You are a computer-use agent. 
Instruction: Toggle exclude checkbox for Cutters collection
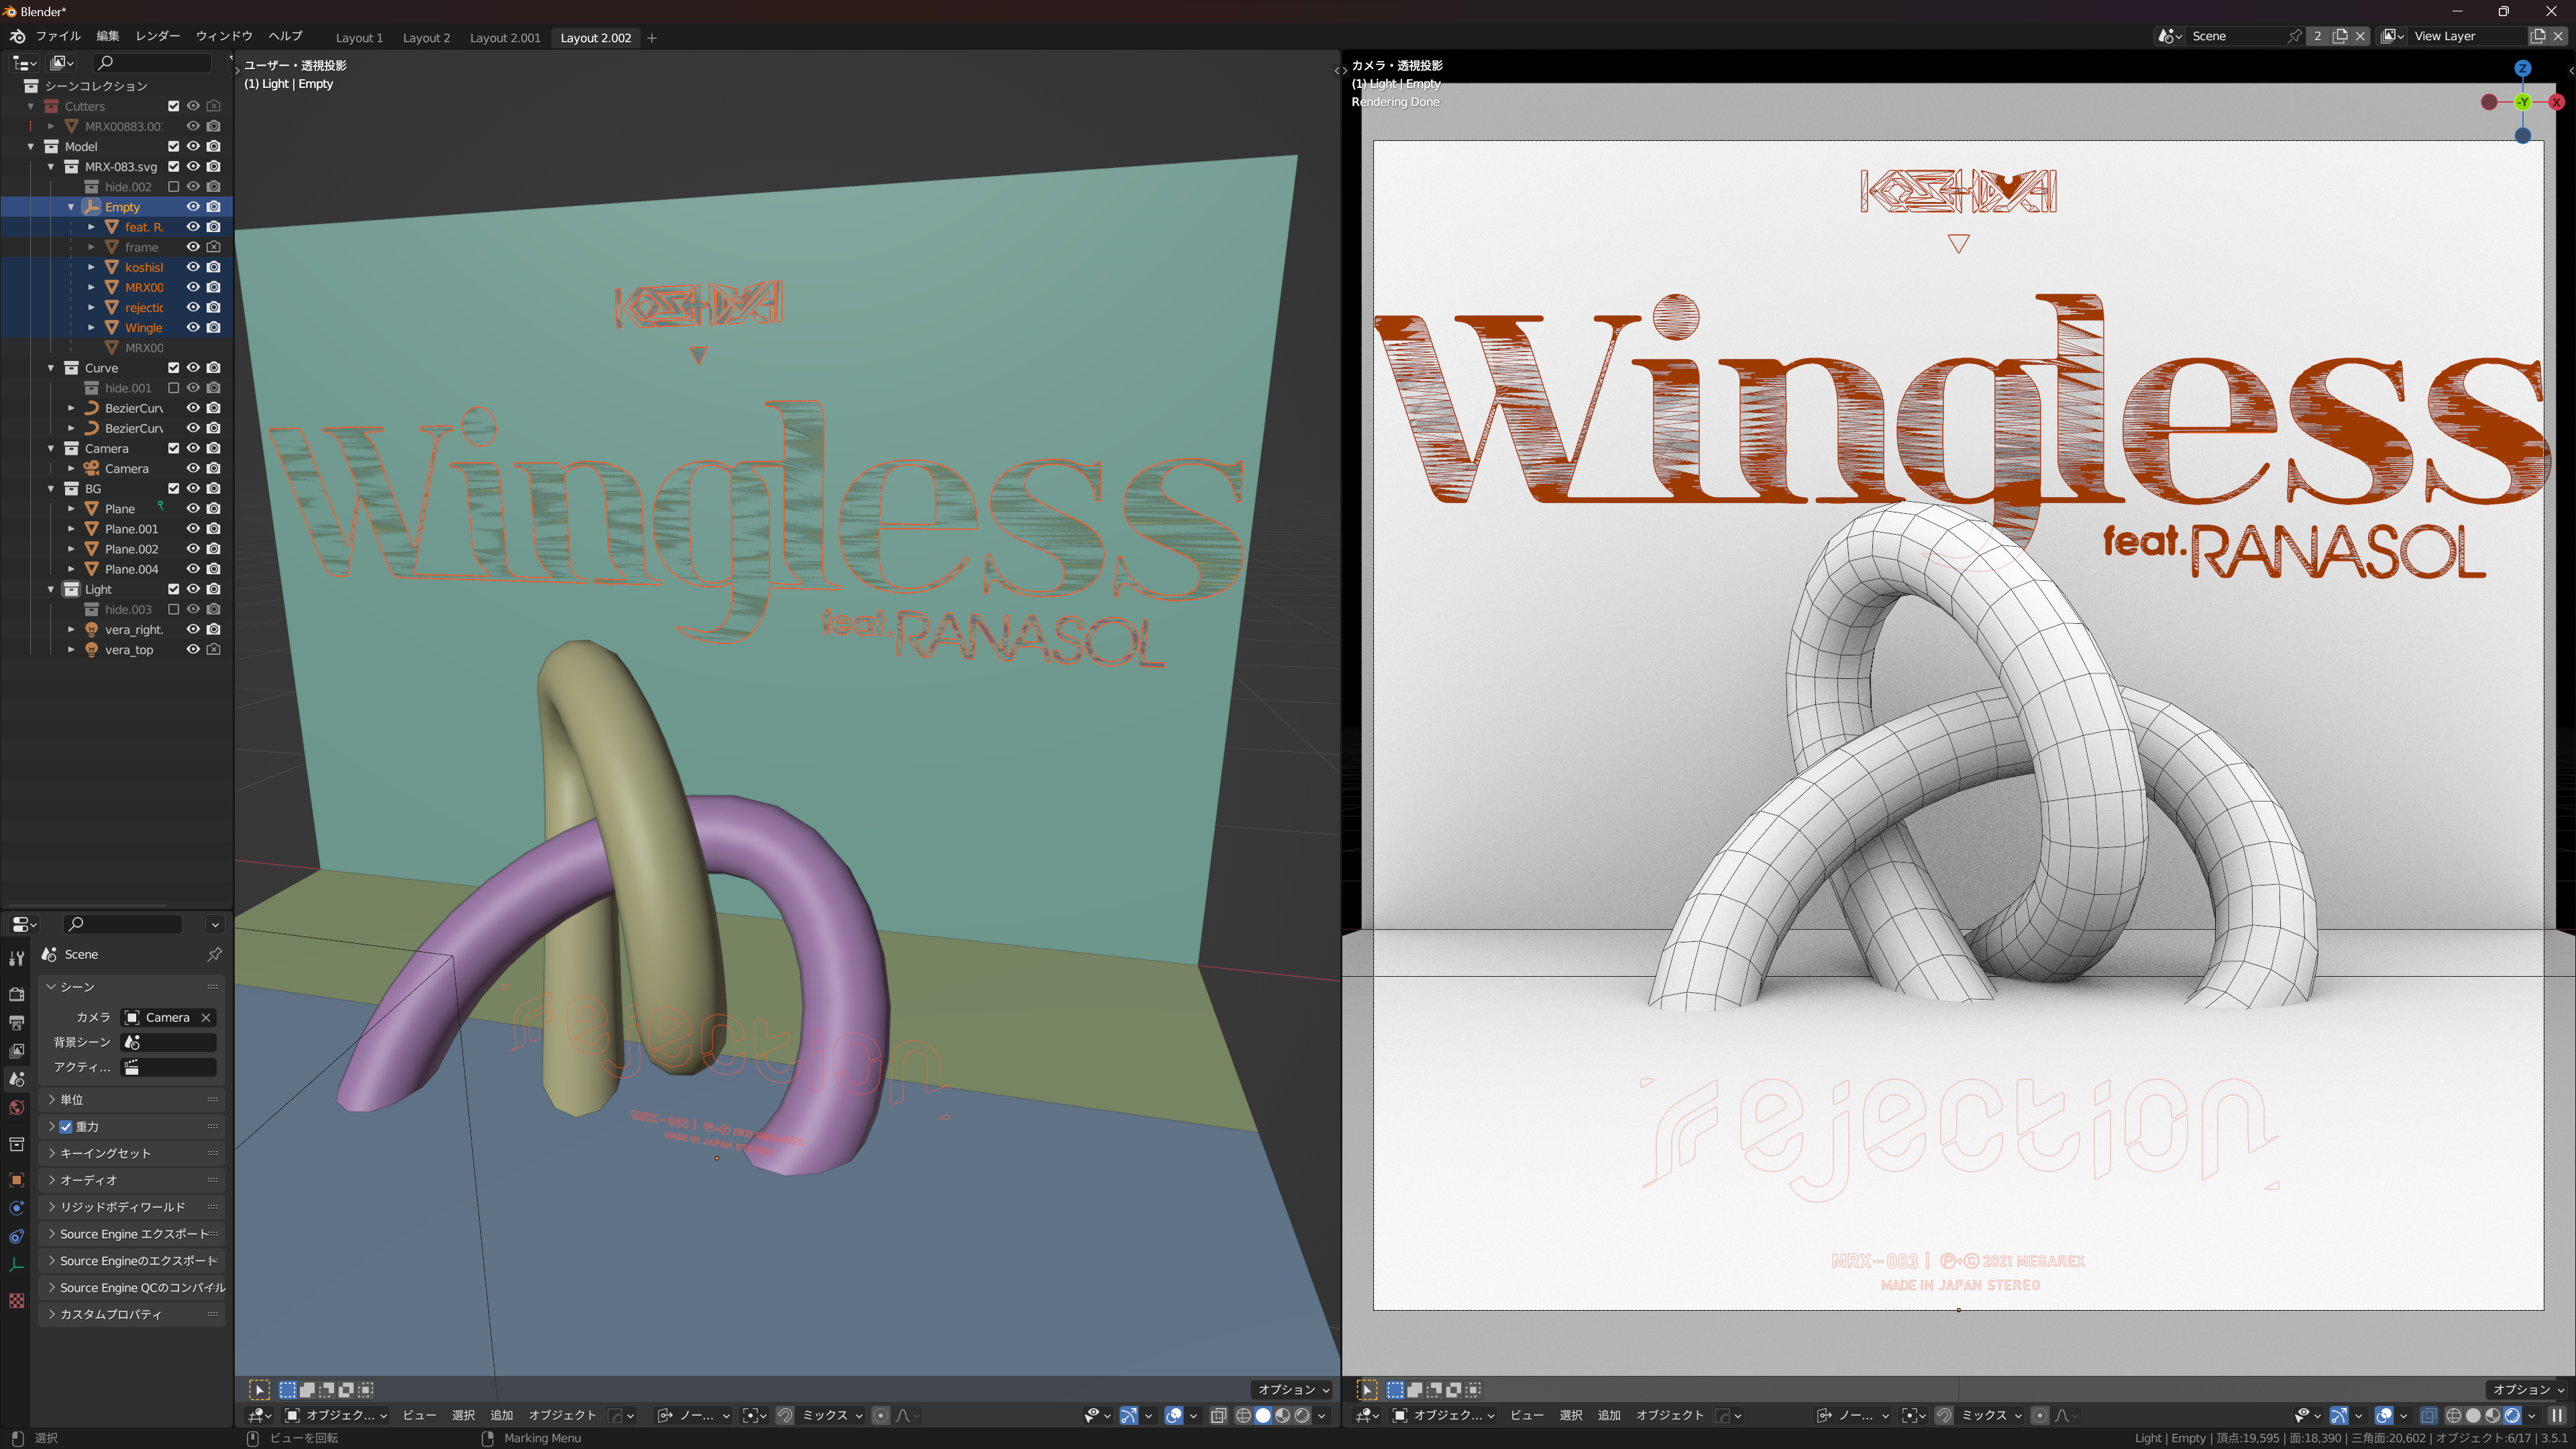[x=173, y=106]
